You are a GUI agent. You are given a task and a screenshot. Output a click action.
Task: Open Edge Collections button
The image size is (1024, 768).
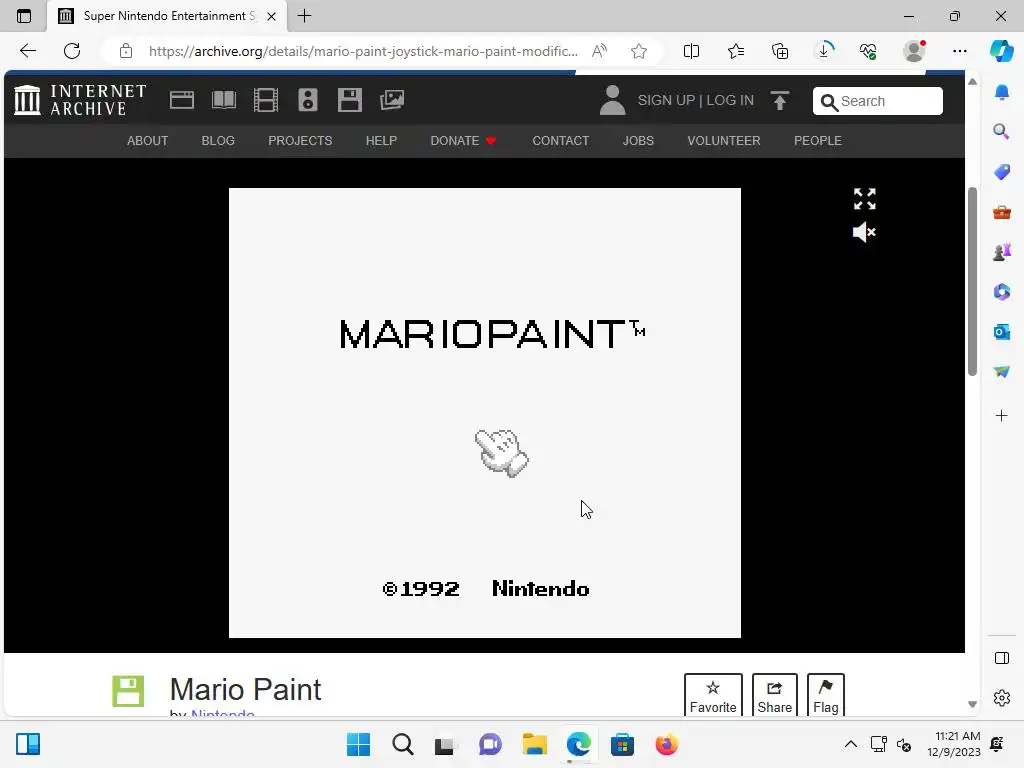click(780, 51)
